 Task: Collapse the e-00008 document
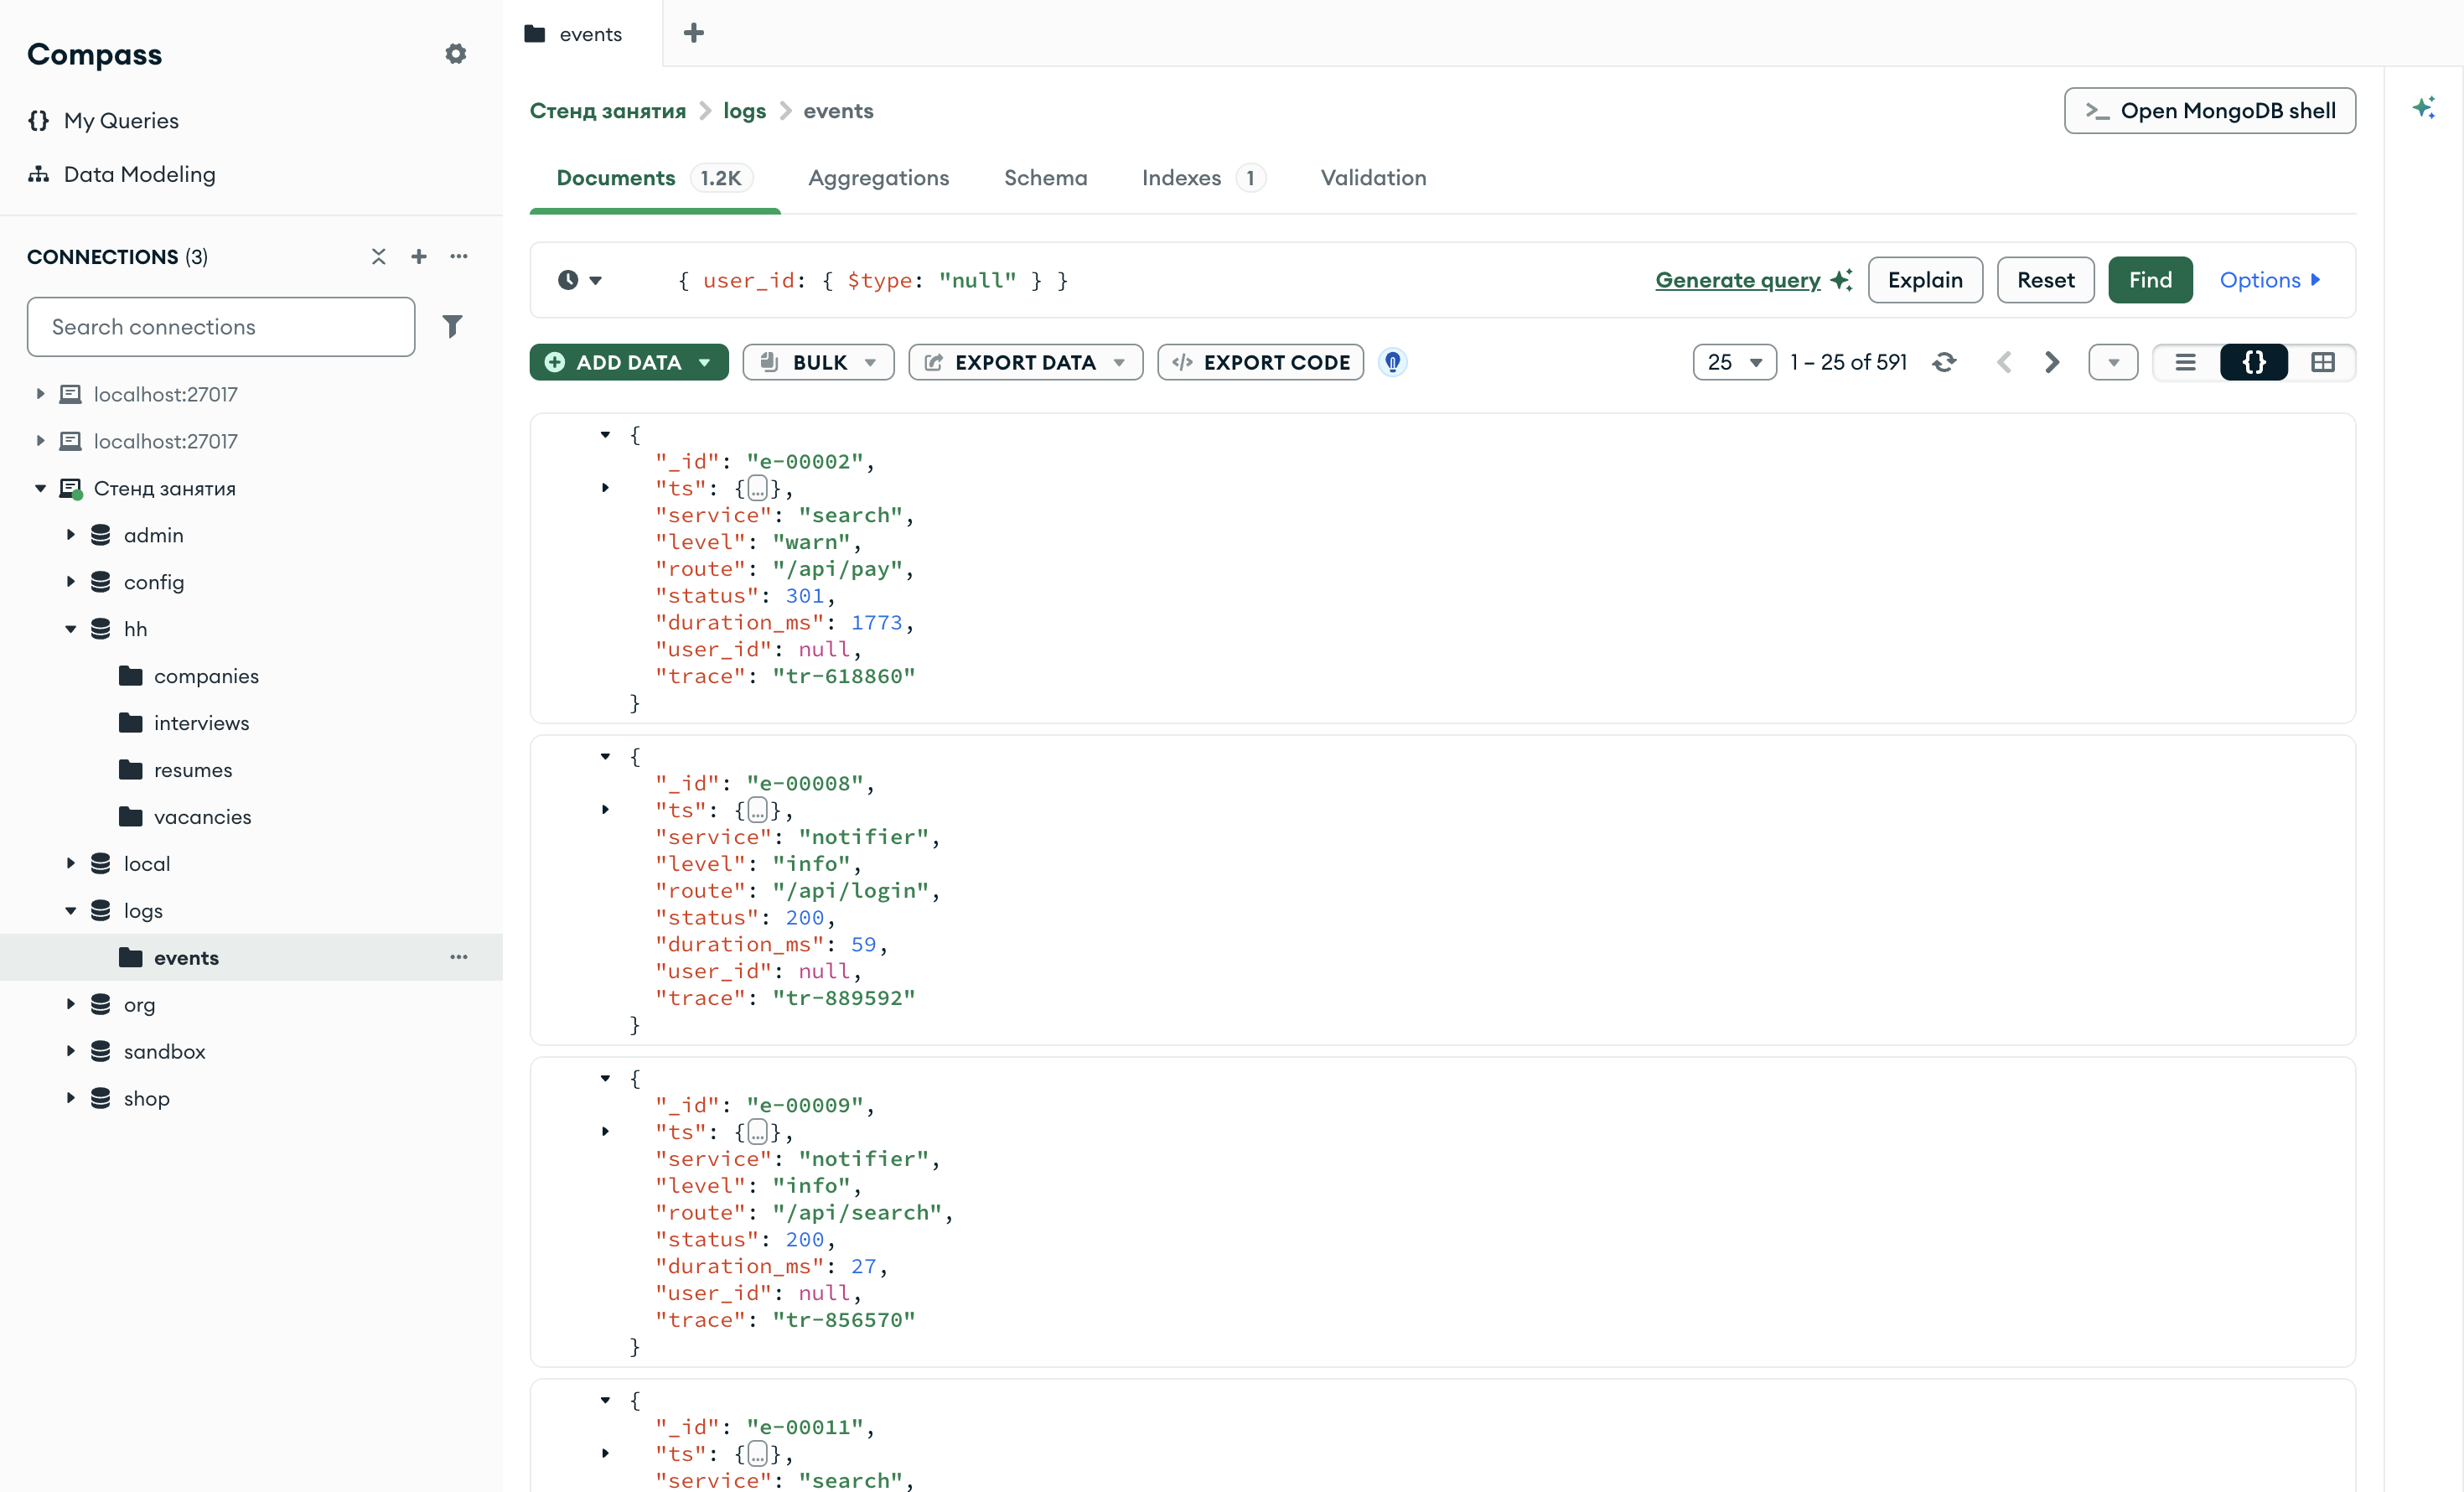click(605, 757)
